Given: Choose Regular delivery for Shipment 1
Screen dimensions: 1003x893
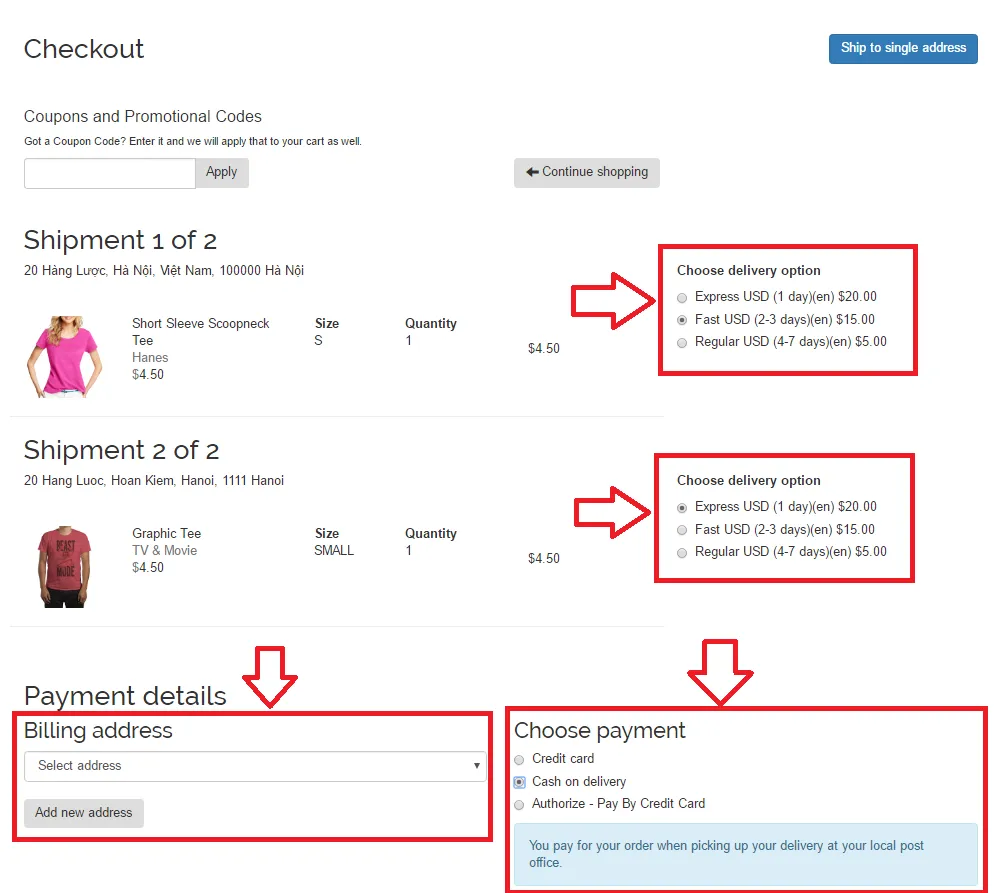Looking at the screenshot, I should click(x=682, y=342).
